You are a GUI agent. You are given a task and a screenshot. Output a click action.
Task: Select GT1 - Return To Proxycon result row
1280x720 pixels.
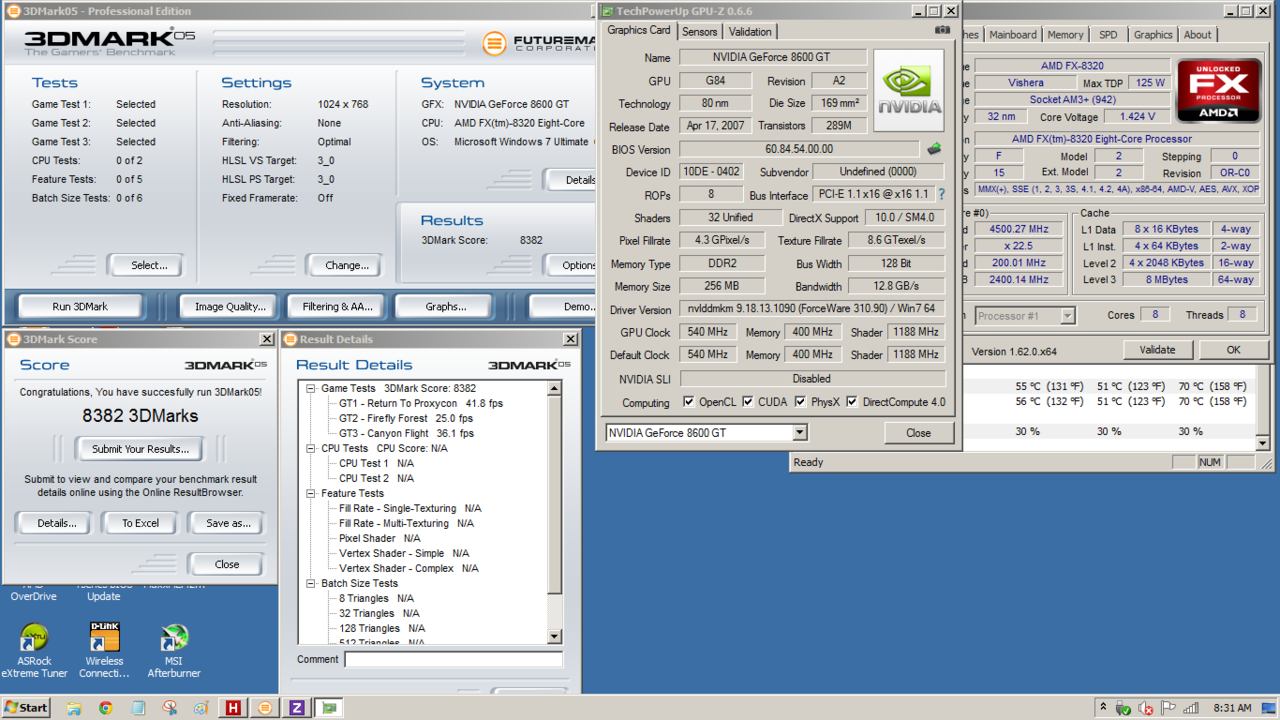421,403
